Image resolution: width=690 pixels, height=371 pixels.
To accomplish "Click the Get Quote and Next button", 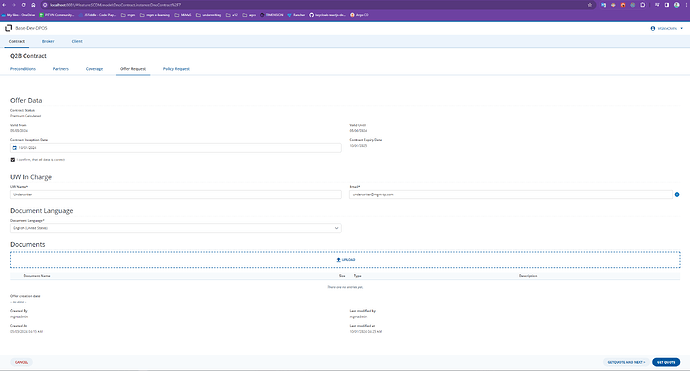I will coord(626,362).
